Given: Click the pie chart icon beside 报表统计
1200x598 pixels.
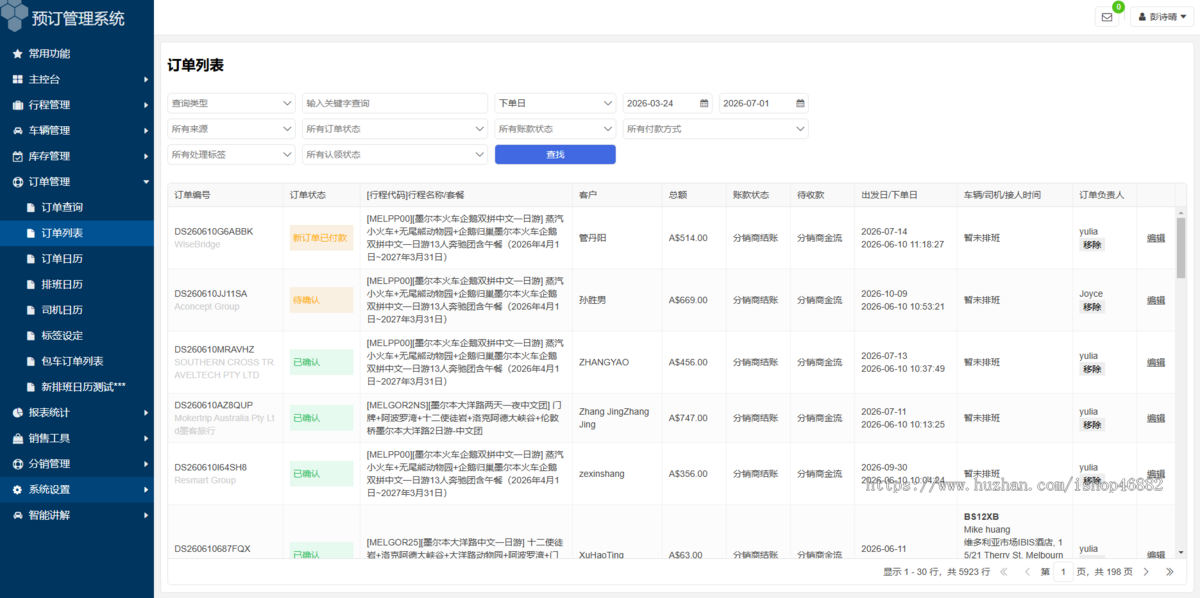Looking at the screenshot, I should [x=17, y=412].
